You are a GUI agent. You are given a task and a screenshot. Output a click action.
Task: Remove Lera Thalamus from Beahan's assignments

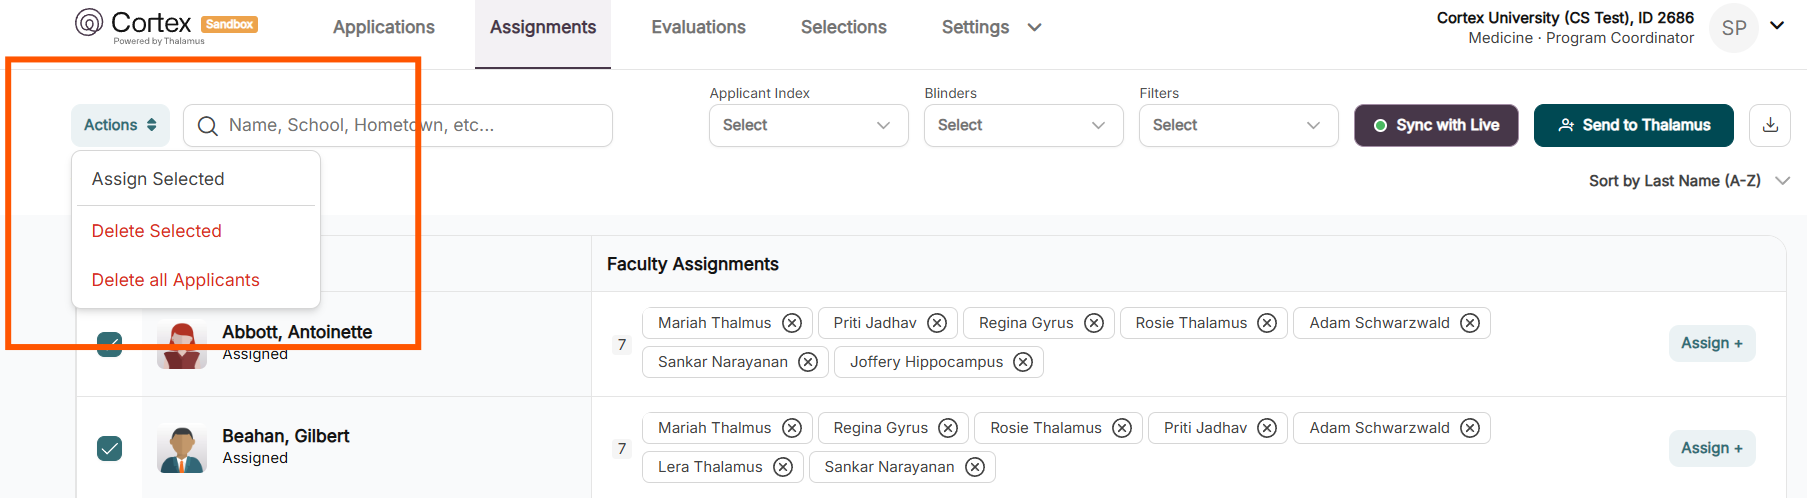point(783,467)
